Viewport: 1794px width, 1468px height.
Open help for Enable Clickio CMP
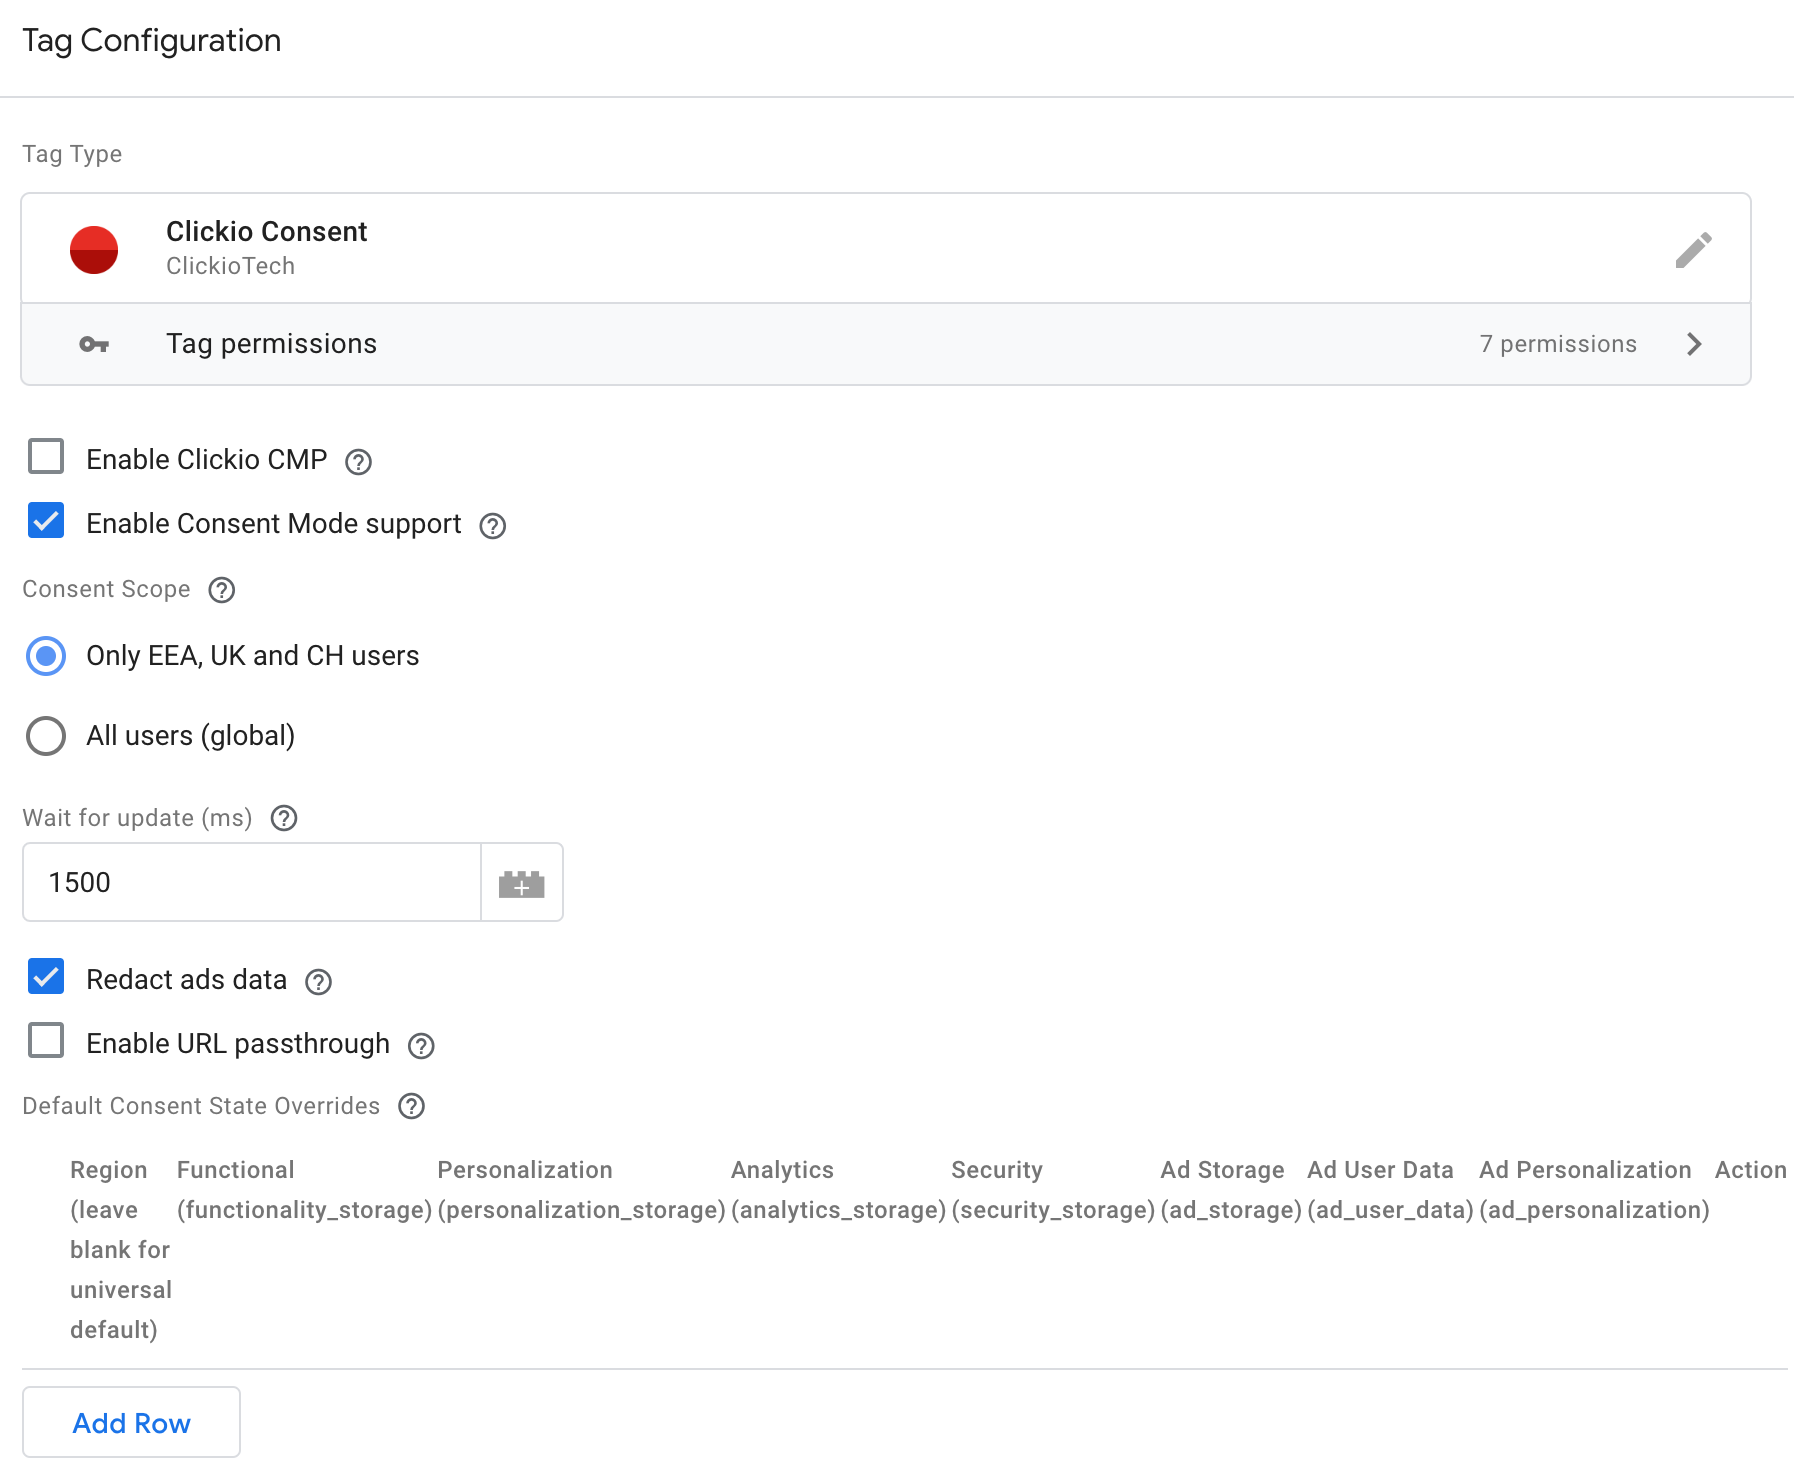358,461
